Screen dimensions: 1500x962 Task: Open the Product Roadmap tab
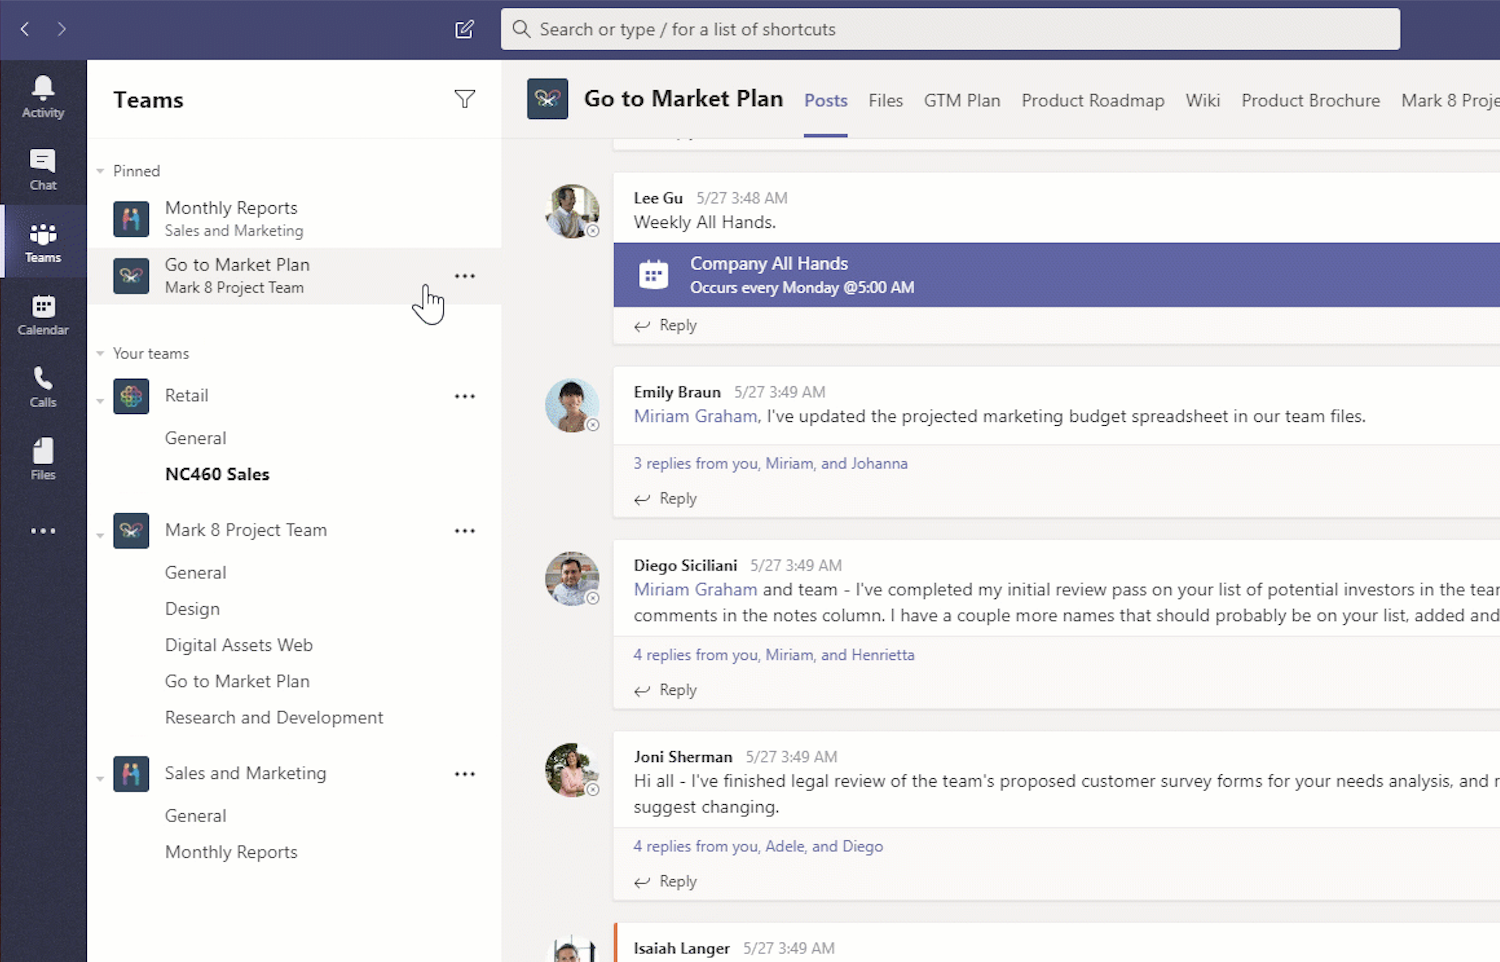point(1093,100)
